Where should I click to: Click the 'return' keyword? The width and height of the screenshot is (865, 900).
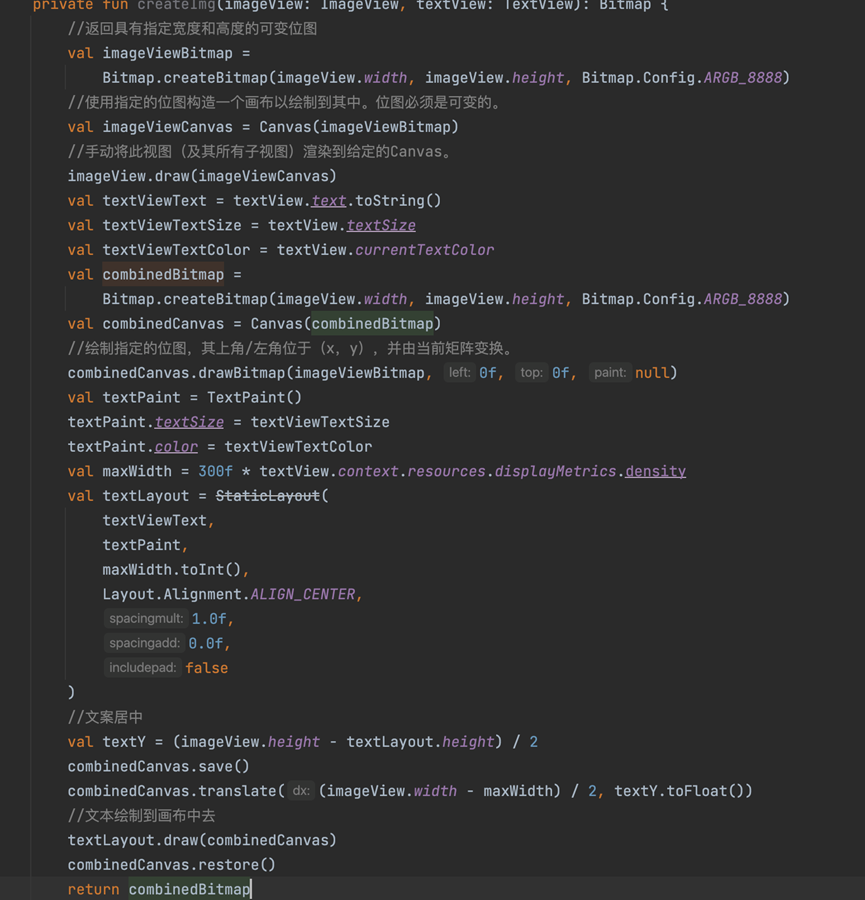point(94,890)
